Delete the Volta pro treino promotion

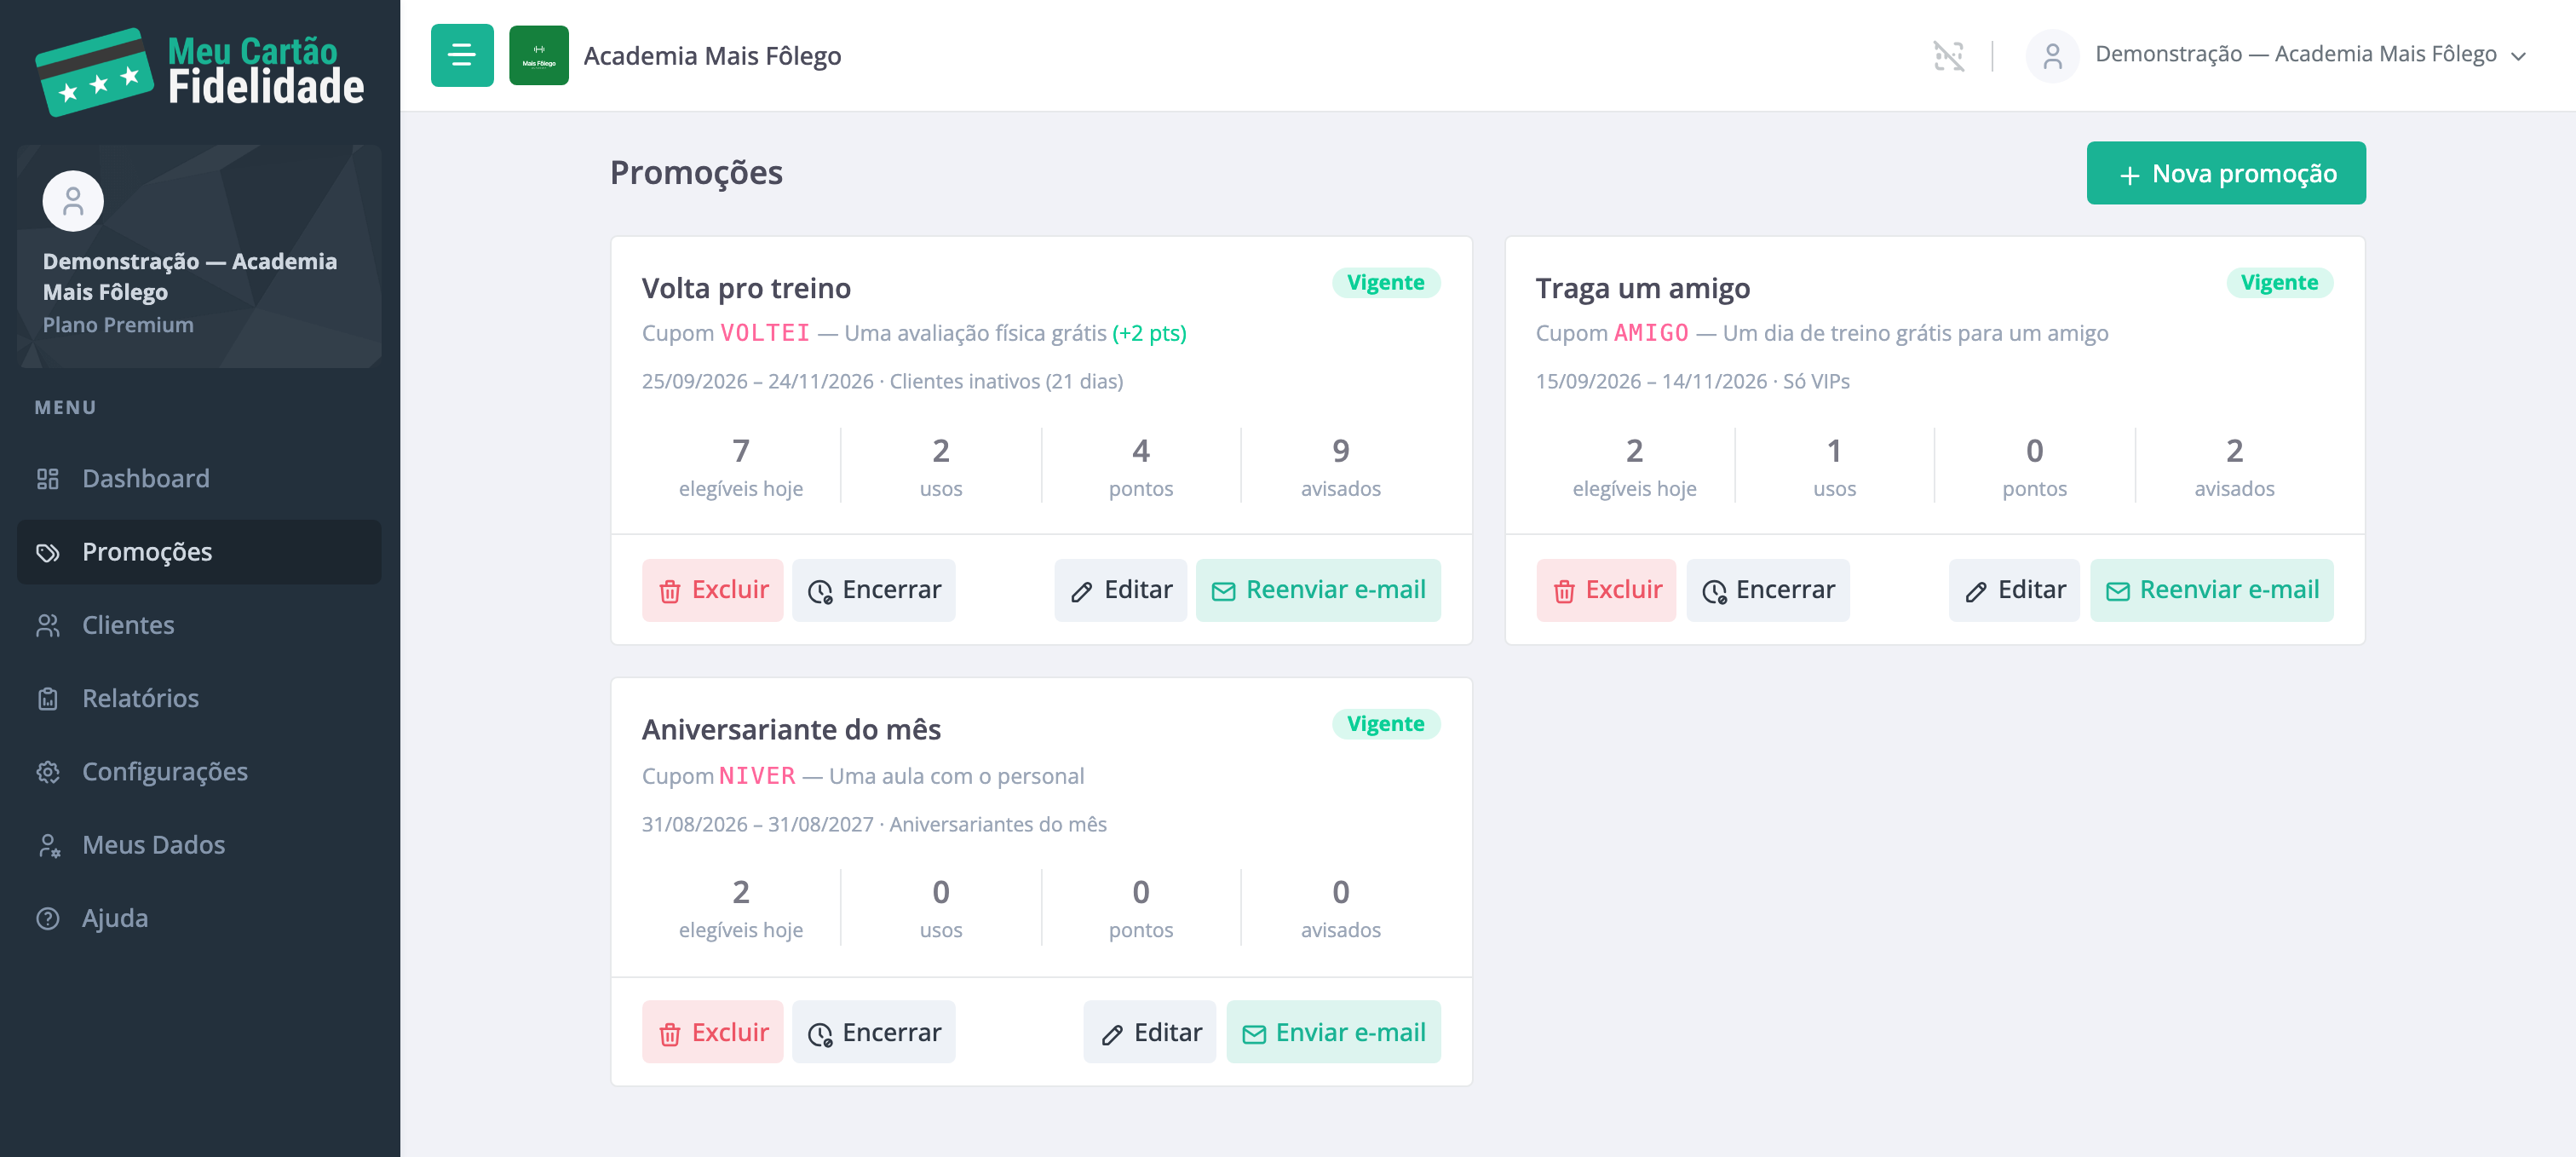tap(712, 590)
